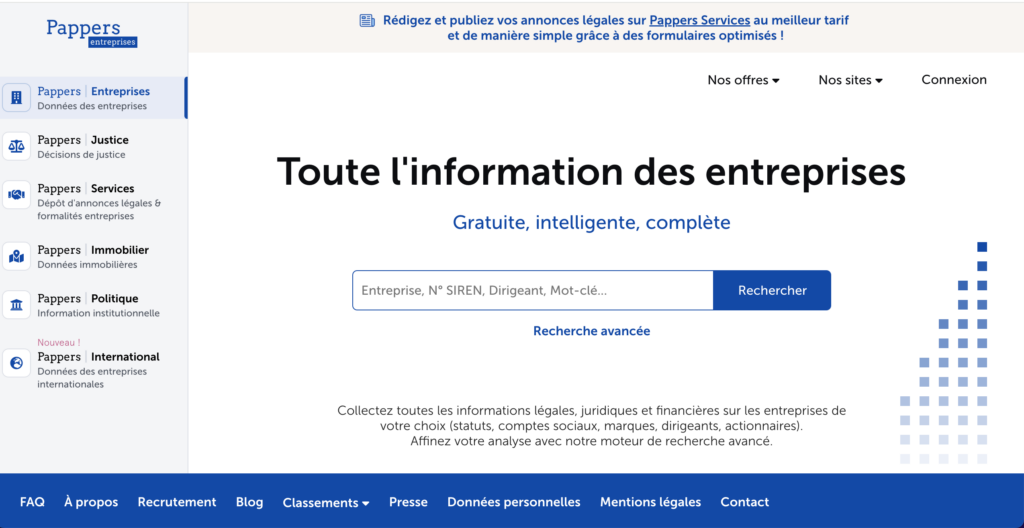Click the 'Données immobilières' subtitle

pos(88,265)
